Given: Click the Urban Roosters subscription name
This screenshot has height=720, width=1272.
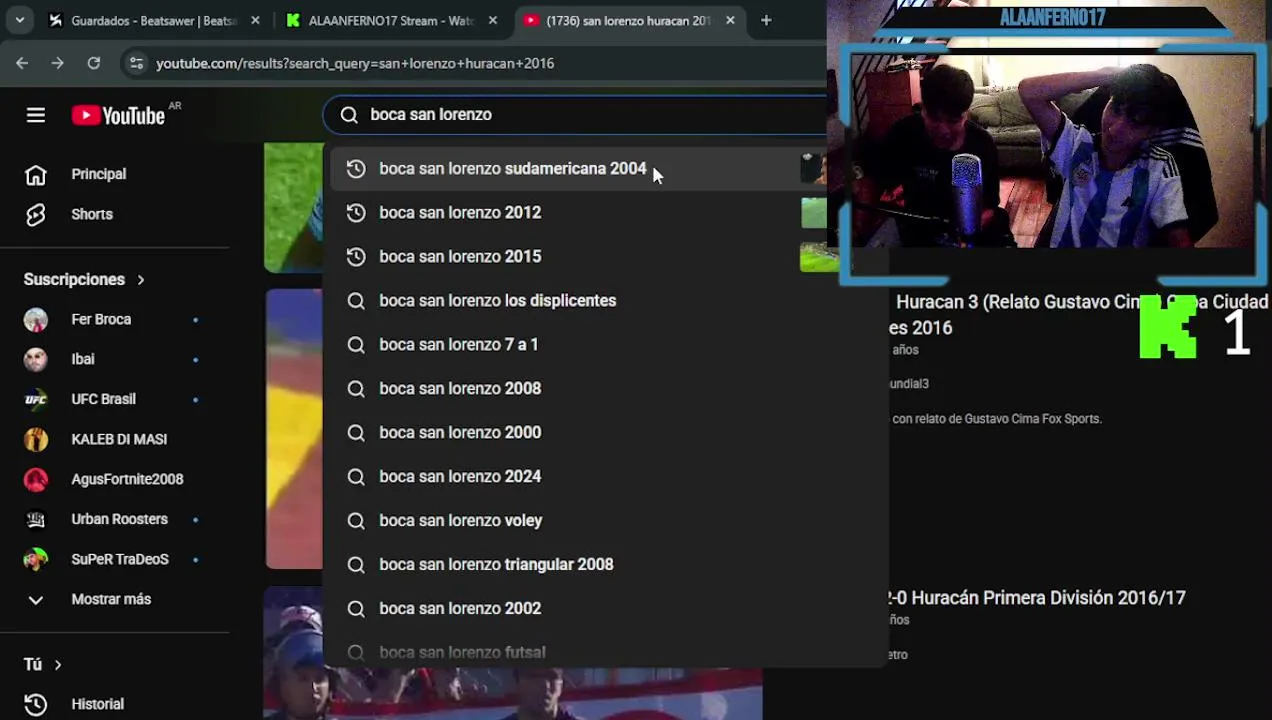Looking at the screenshot, I should pyautogui.click(x=119, y=520).
